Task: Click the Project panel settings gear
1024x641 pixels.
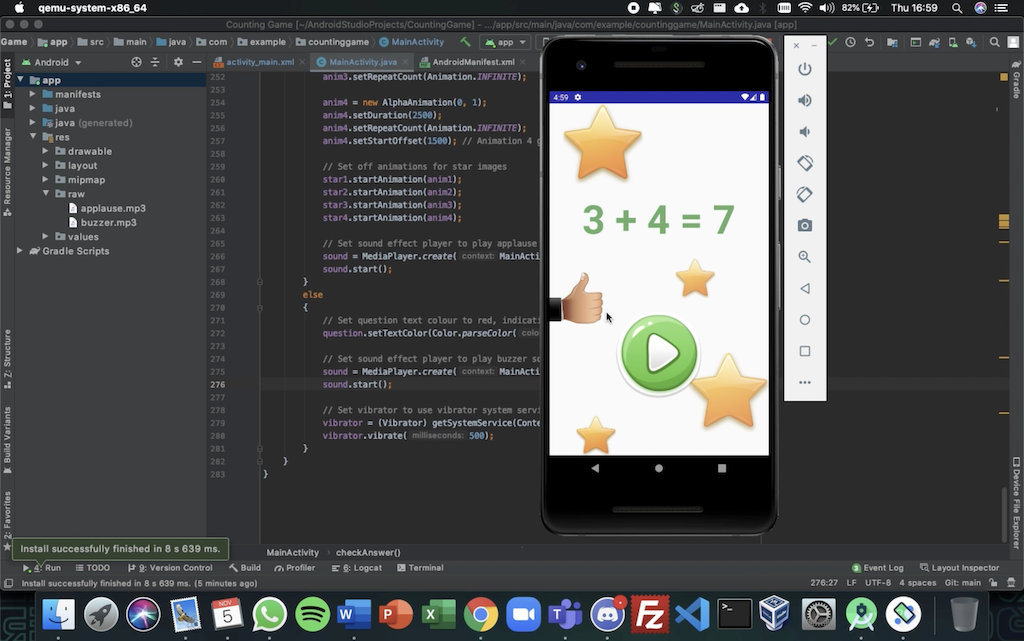Action: (x=178, y=62)
